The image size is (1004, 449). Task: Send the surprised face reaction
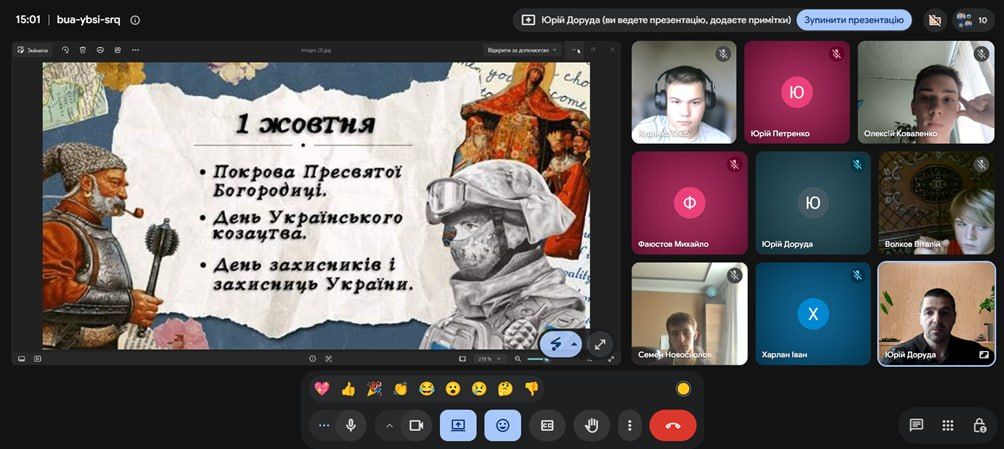(x=453, y=388)
